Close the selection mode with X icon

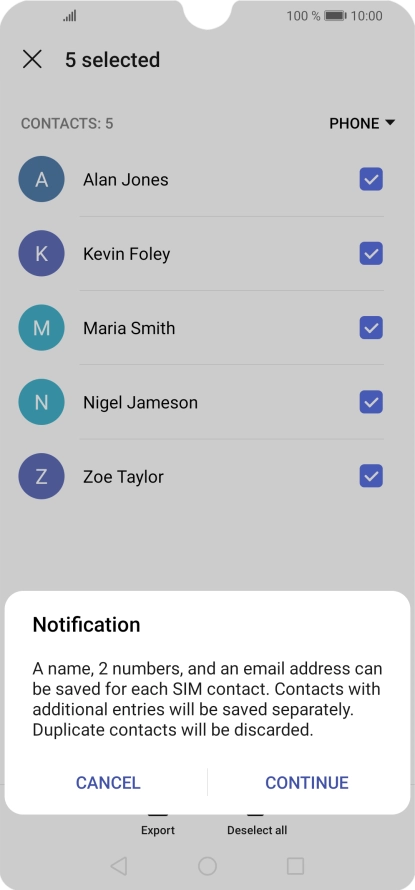(32, 59)
